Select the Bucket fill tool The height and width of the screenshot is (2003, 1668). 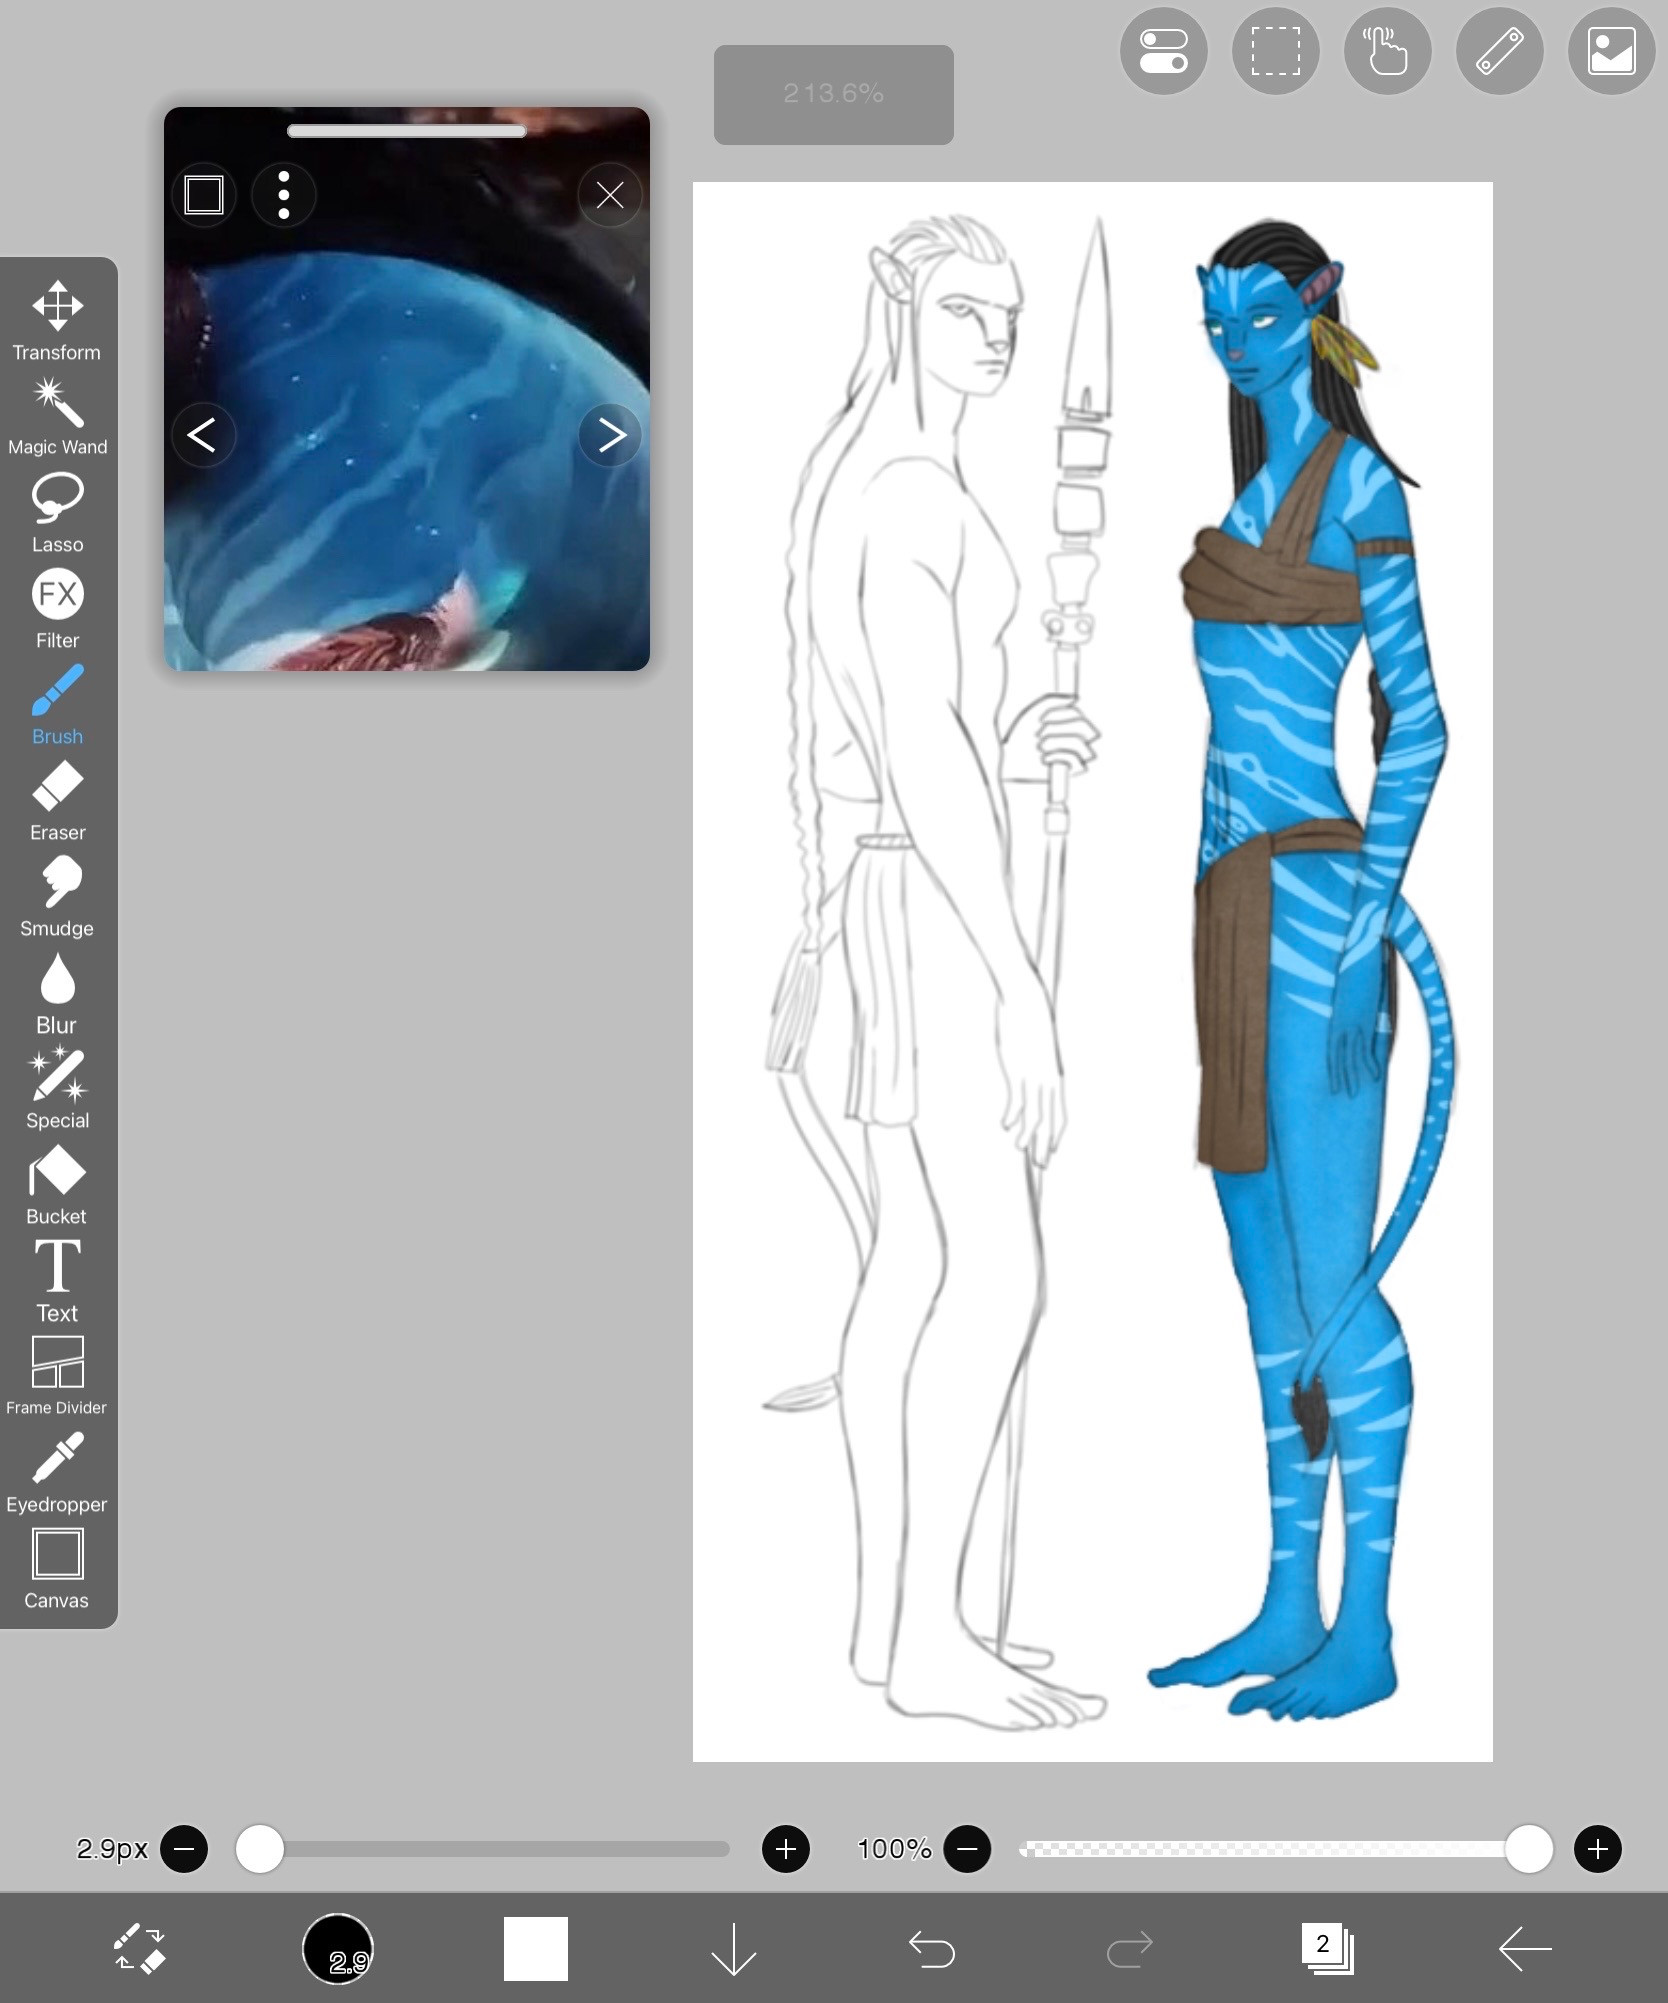coord(57,1185)
